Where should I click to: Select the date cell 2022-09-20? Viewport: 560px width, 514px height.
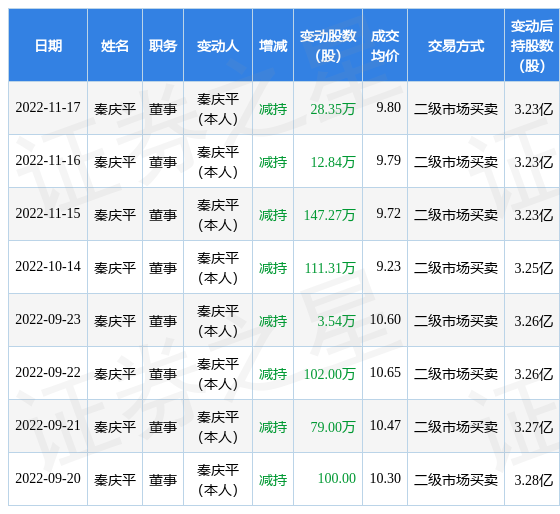[48, 478]
